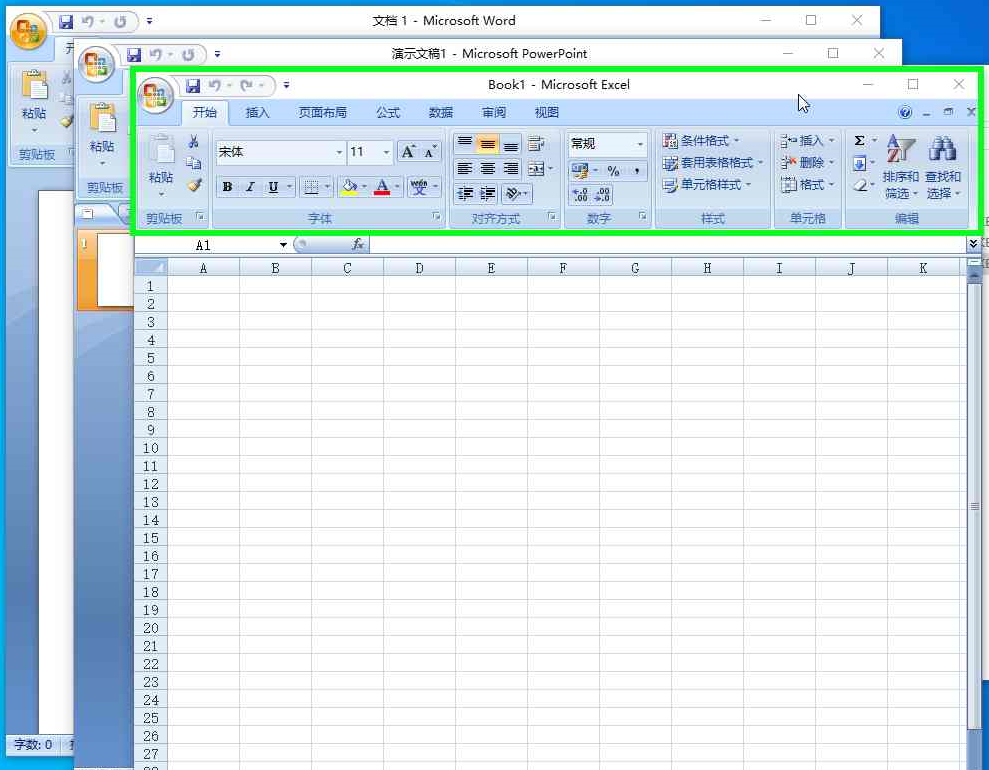Image resolution: width=989 pixels, height=770 pixels.
Task: Click AutoSum sigma button
Action: pos(859,141)
